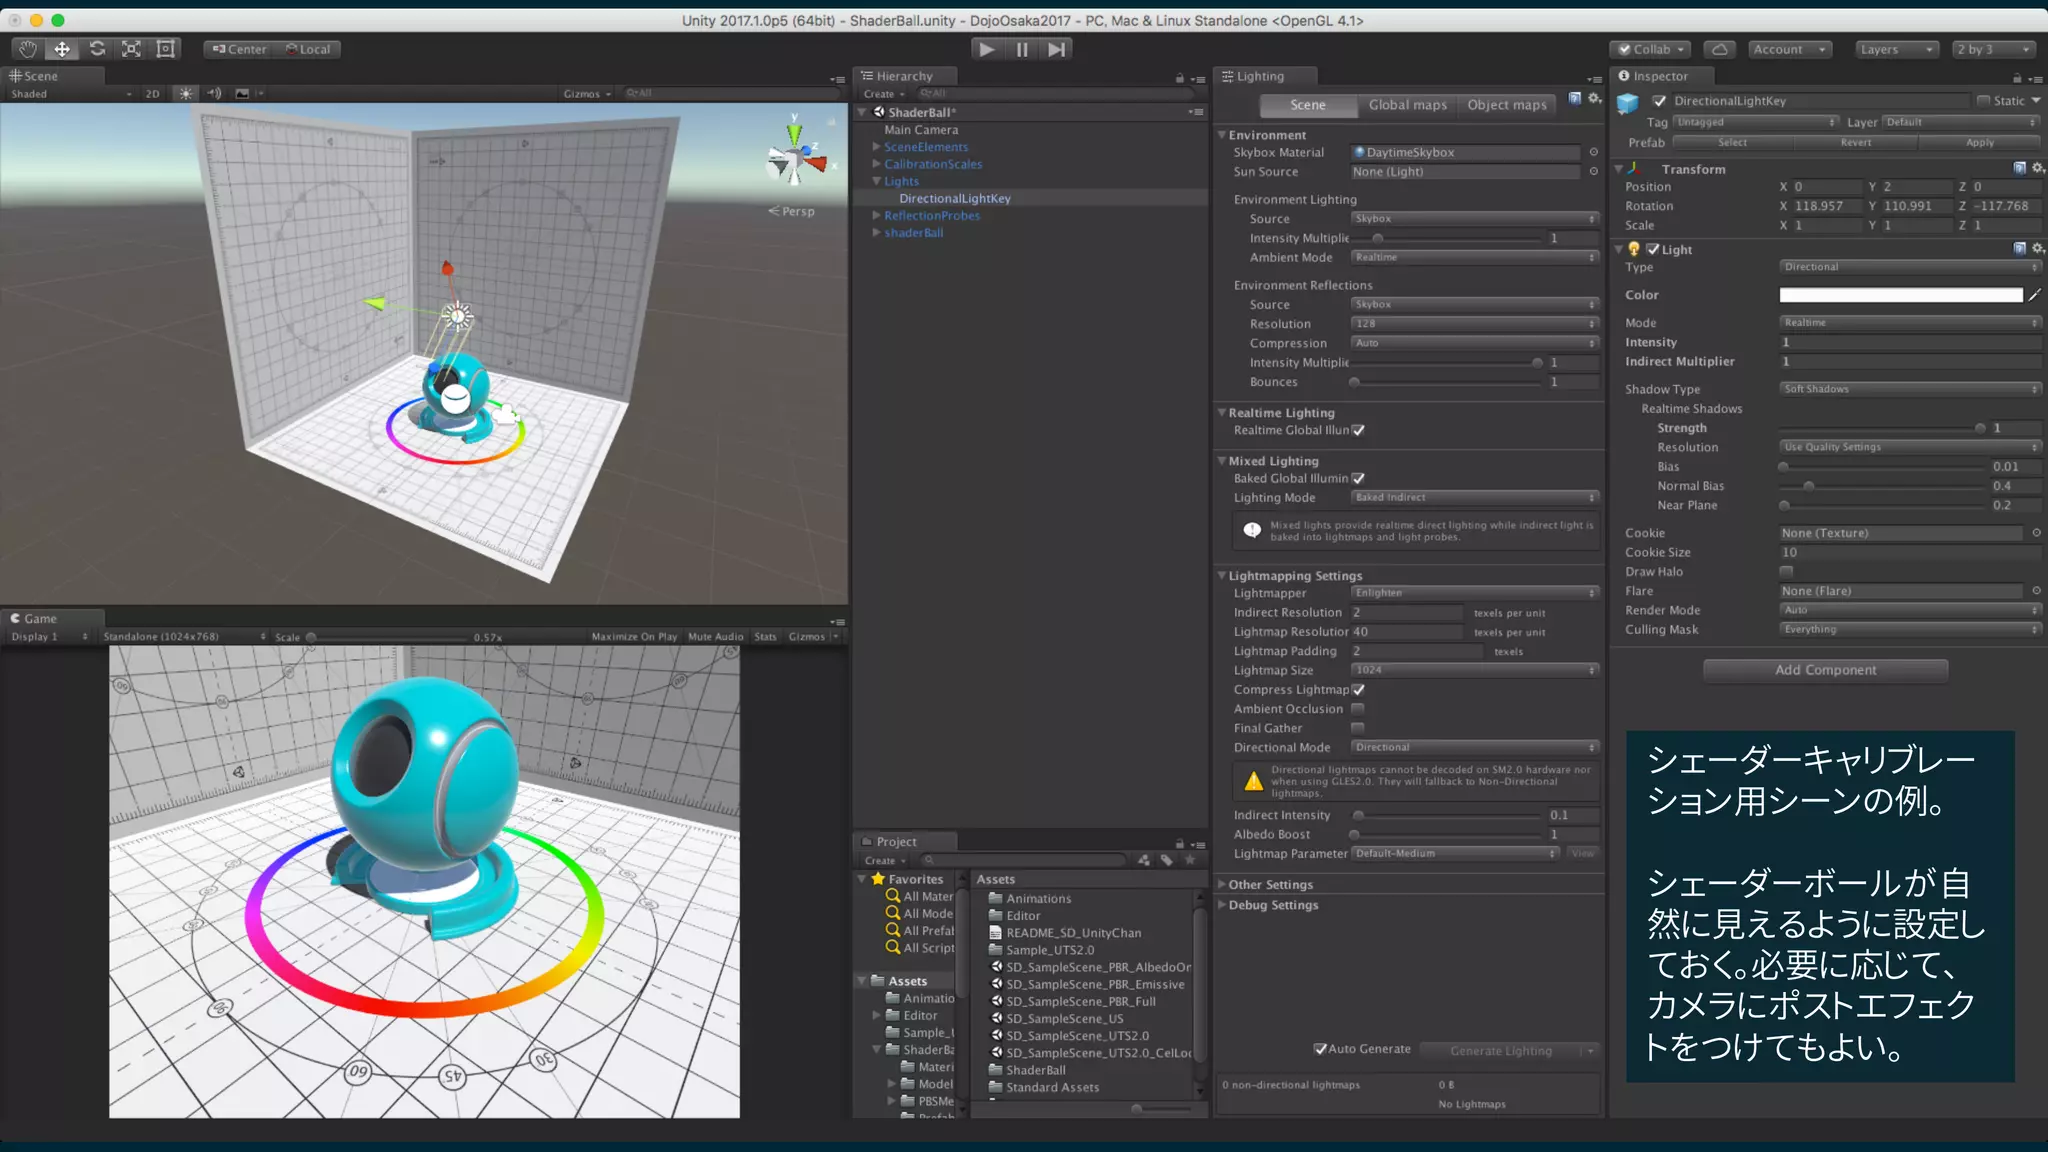Select the DirectionalLightKey hierarchy item
2048x1152 pixels.
tap(954, 198)
